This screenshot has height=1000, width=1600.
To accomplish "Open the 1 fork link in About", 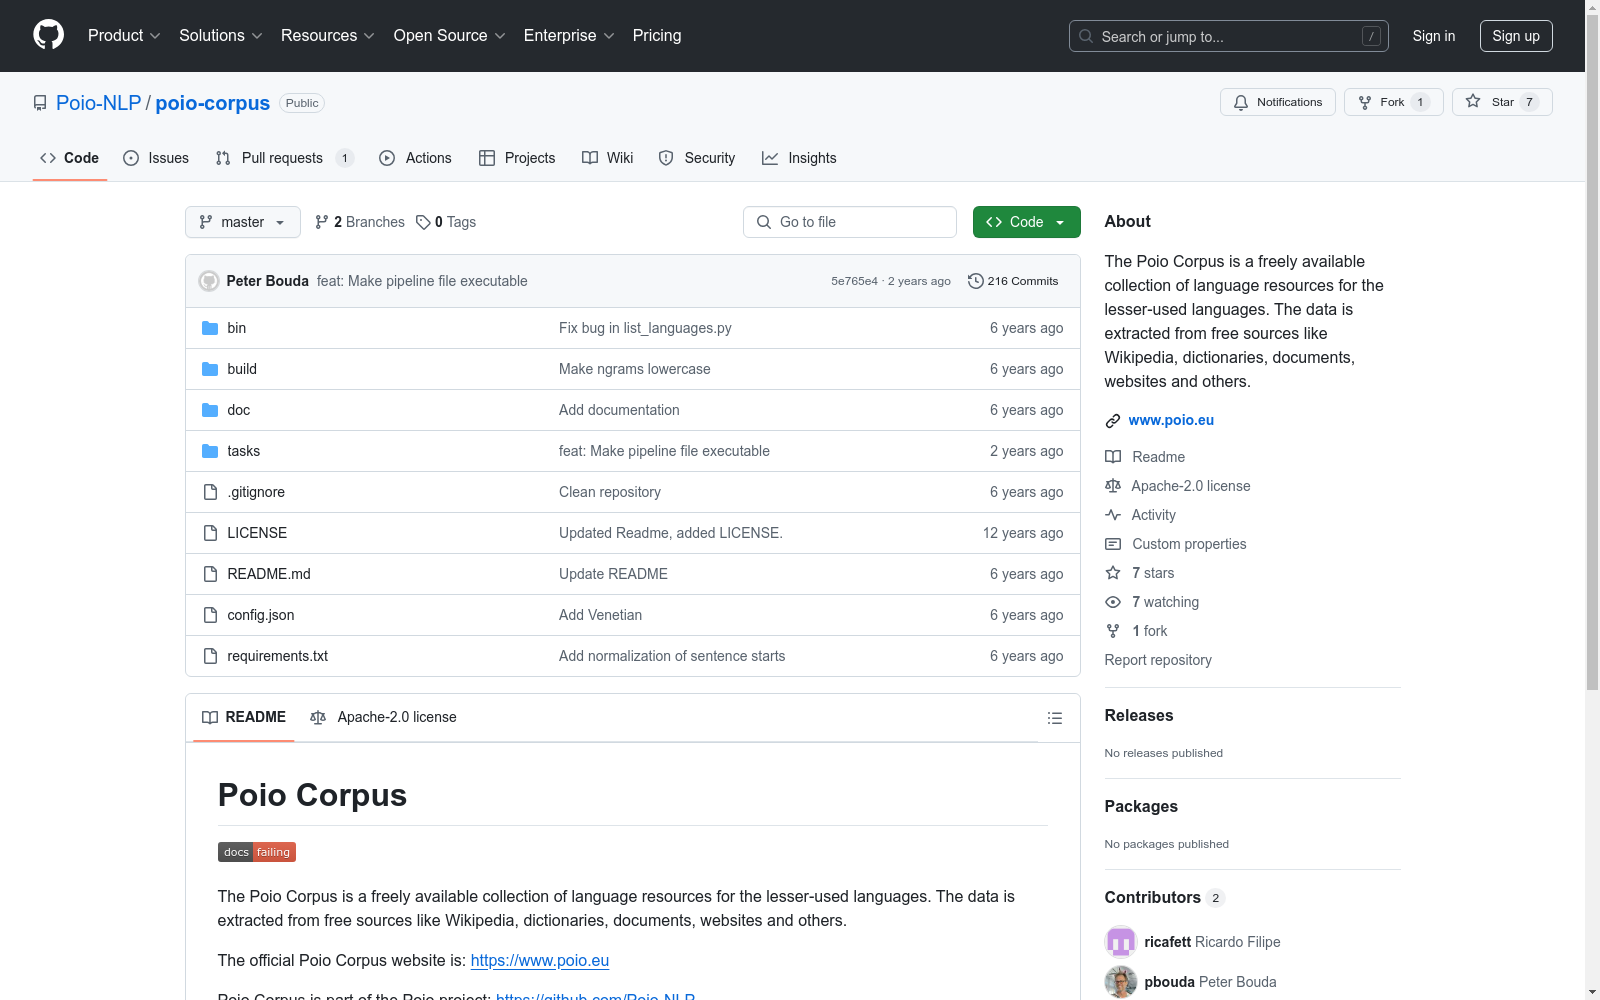I will point(1149,631).
